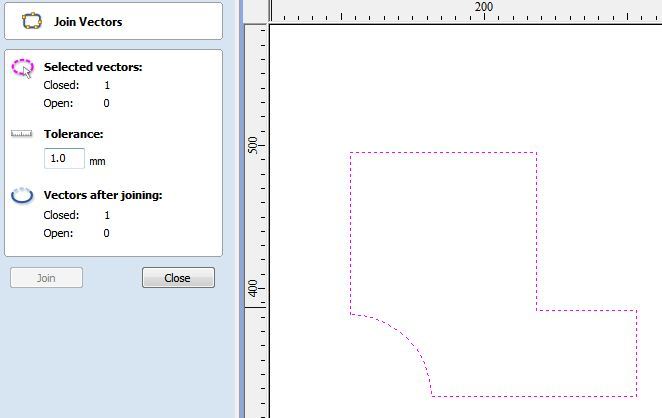Click the 400 mark on vertical ruler

(x=252, y=288)
